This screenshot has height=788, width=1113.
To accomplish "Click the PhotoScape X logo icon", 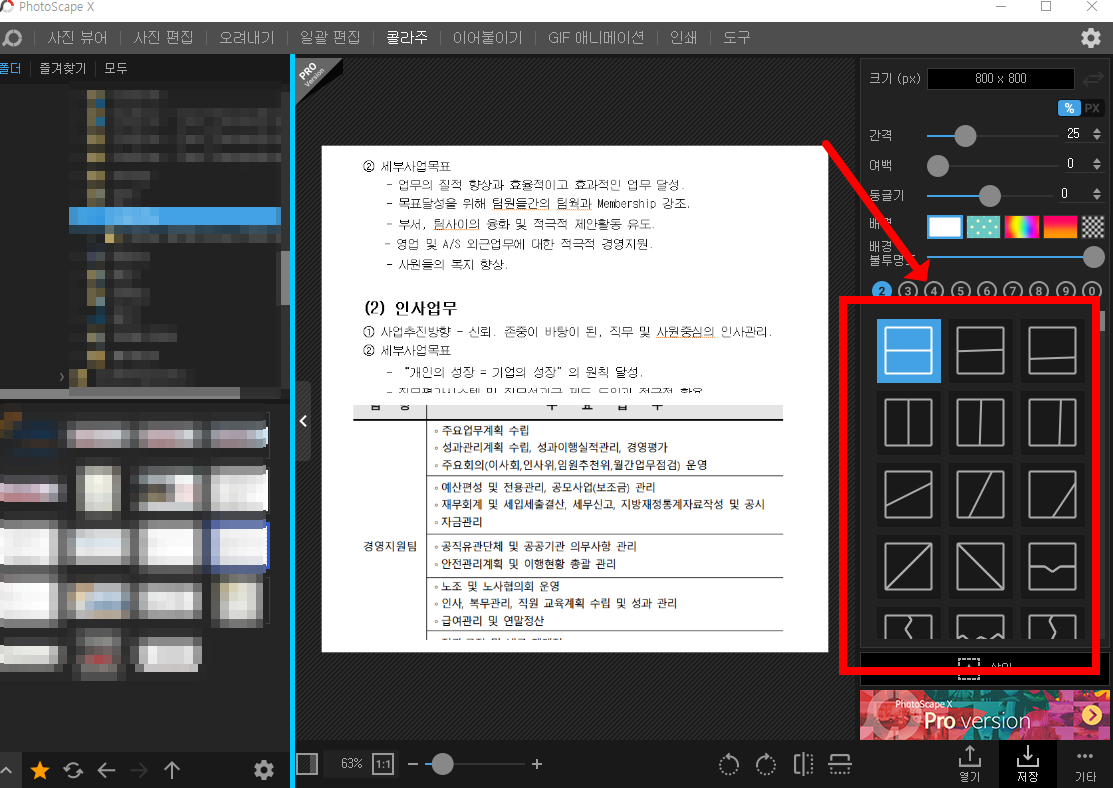I will (x=13, y=37).
